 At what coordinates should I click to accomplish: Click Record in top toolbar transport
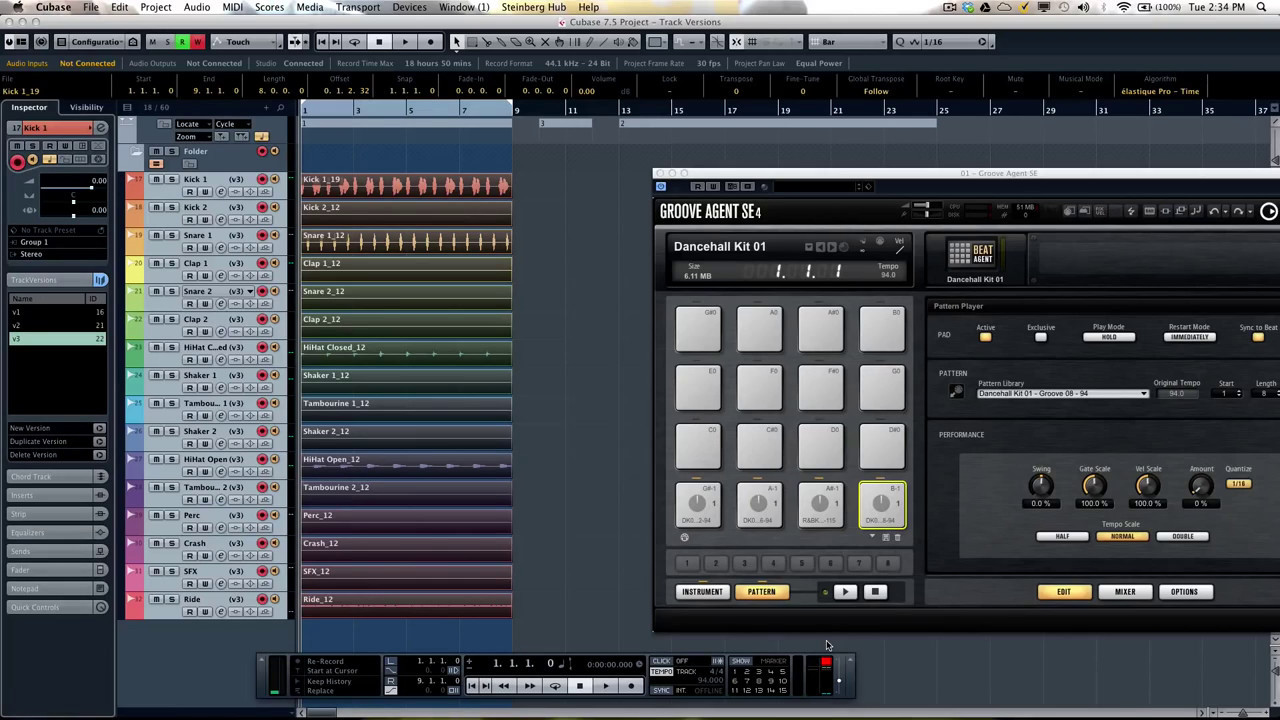click(431, 42)
